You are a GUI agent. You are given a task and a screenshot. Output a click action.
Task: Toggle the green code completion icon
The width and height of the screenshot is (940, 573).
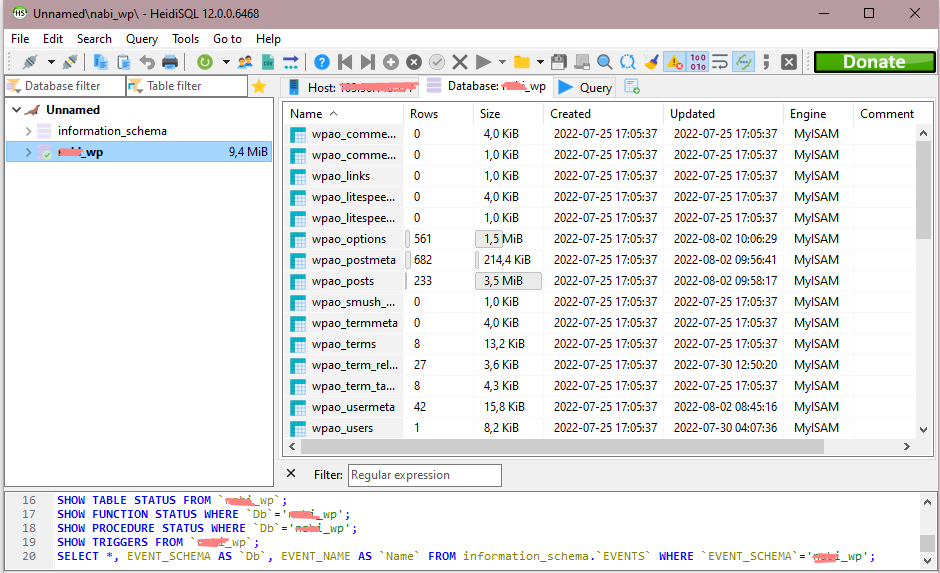click(743, 62)
